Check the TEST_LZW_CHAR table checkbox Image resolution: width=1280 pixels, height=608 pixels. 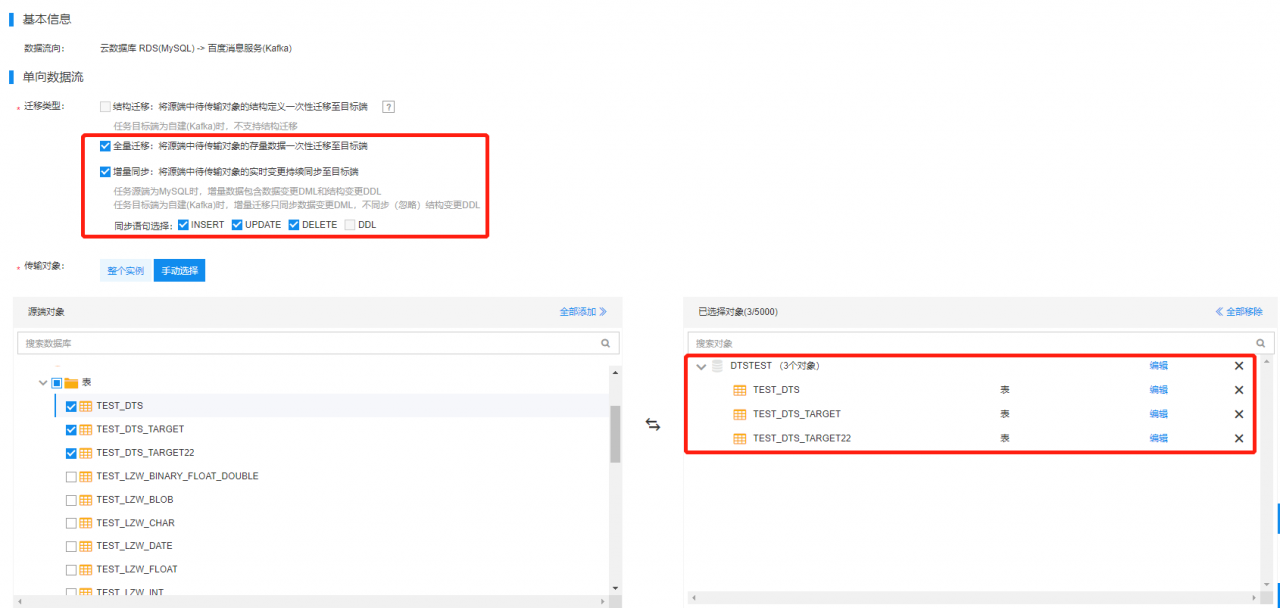[x=71, y=523]
